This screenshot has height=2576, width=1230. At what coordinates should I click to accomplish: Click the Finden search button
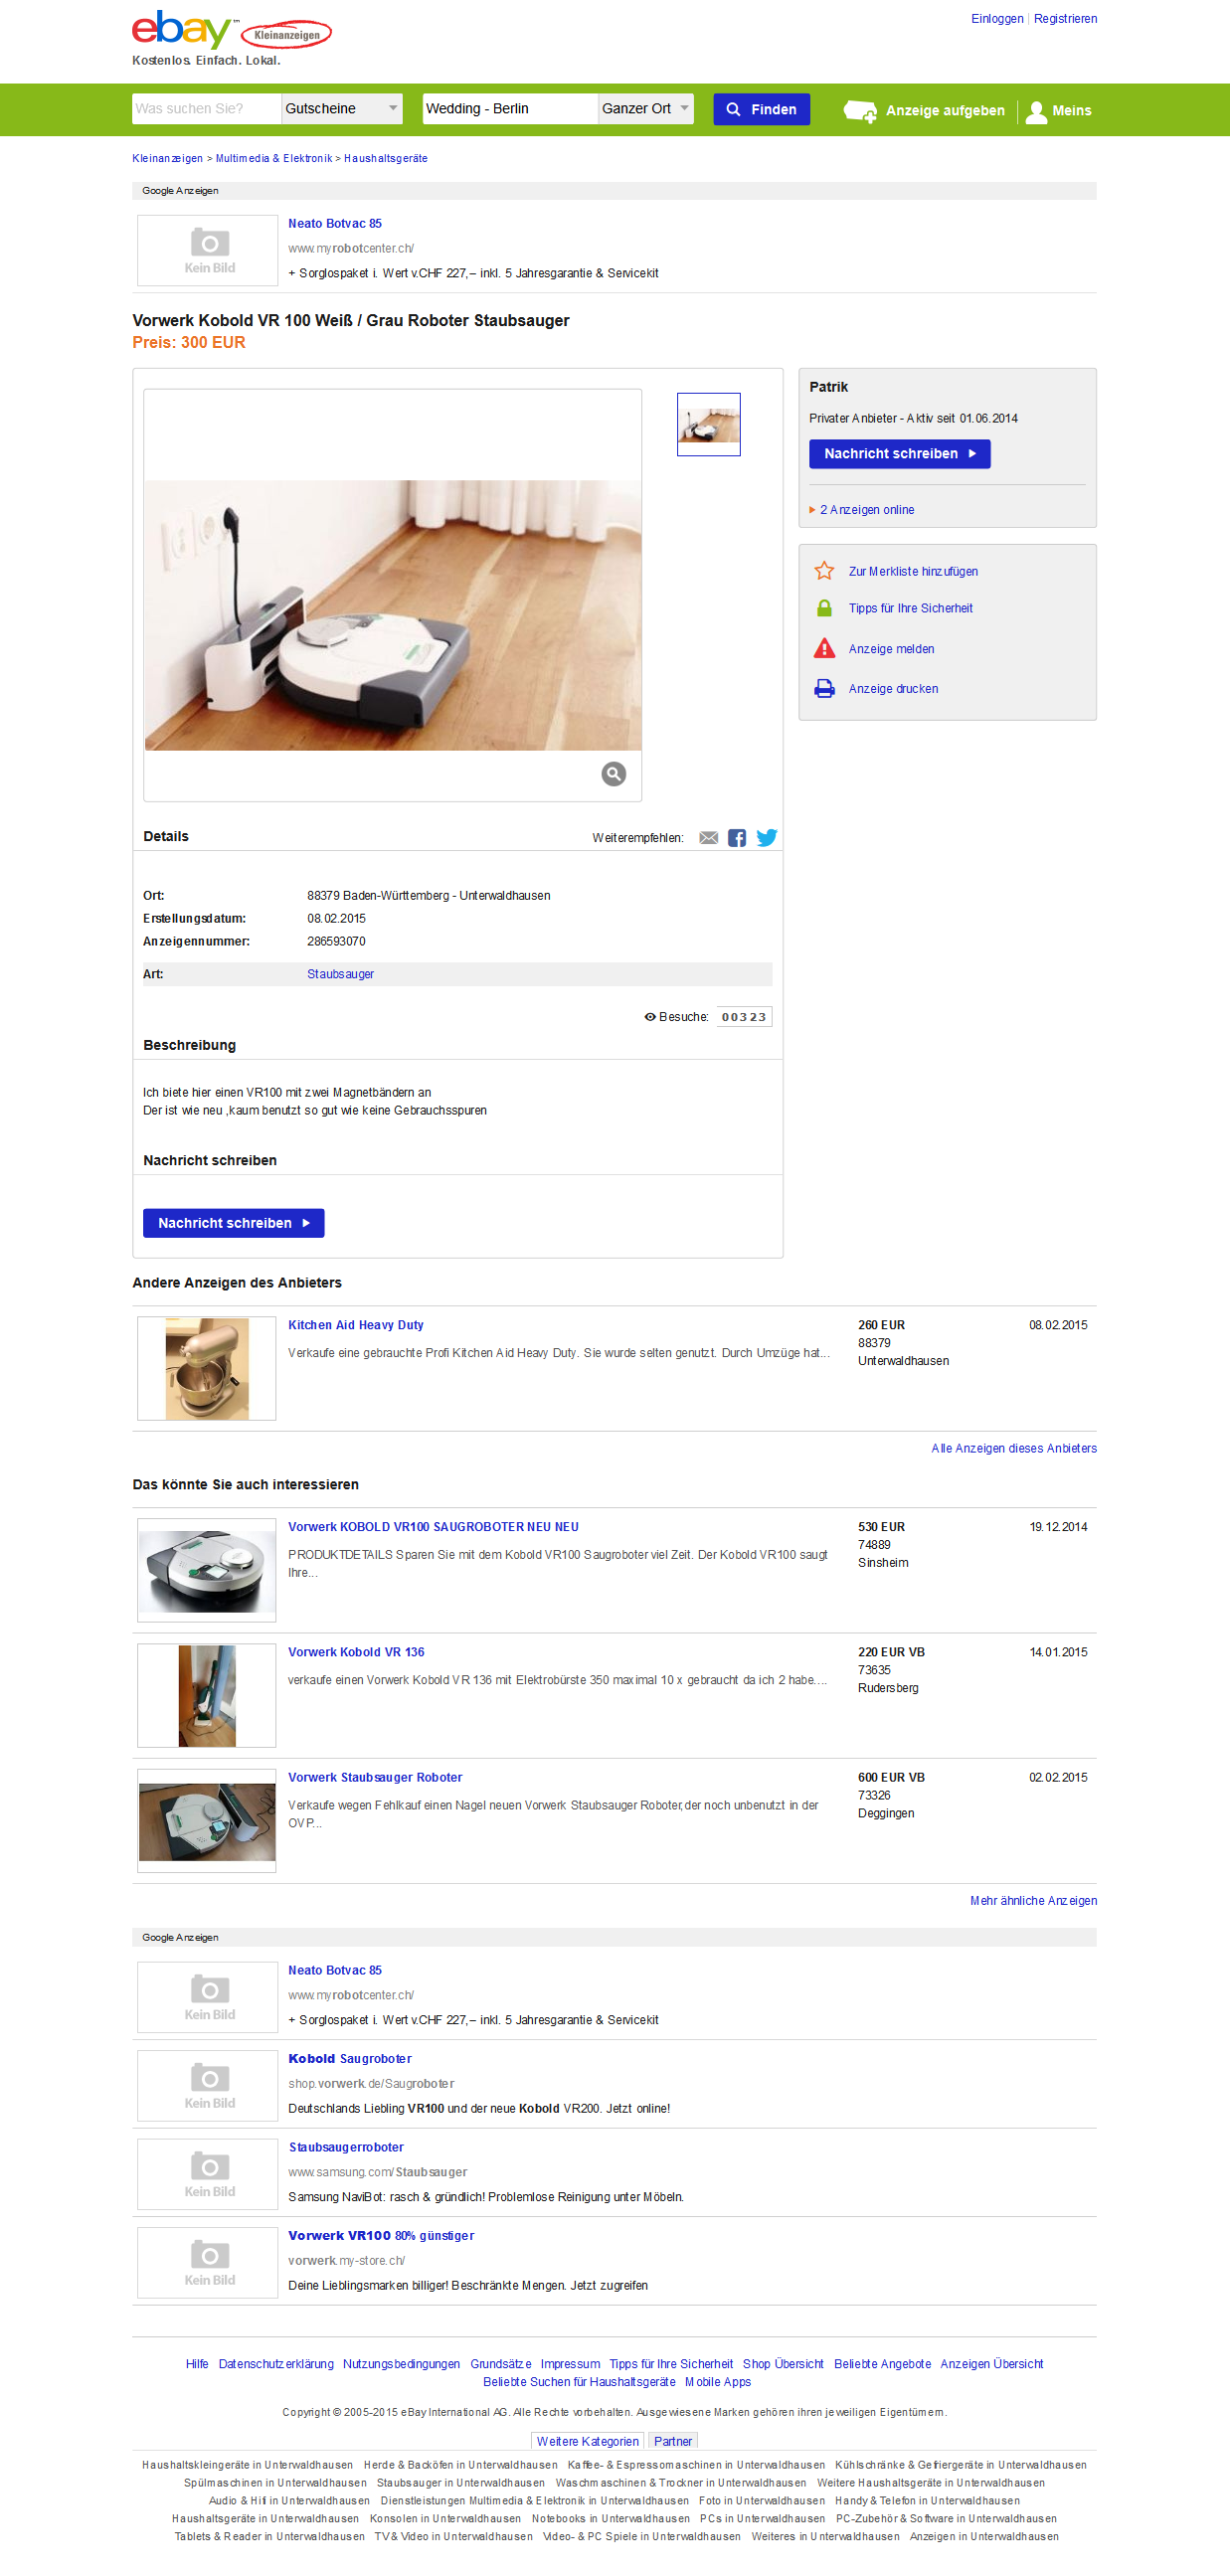[761, 109]
